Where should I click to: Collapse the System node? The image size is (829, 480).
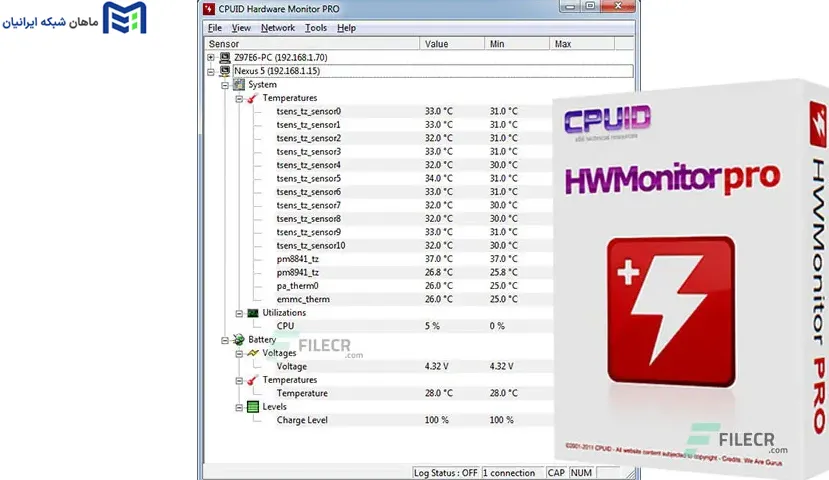coord(225,85)
